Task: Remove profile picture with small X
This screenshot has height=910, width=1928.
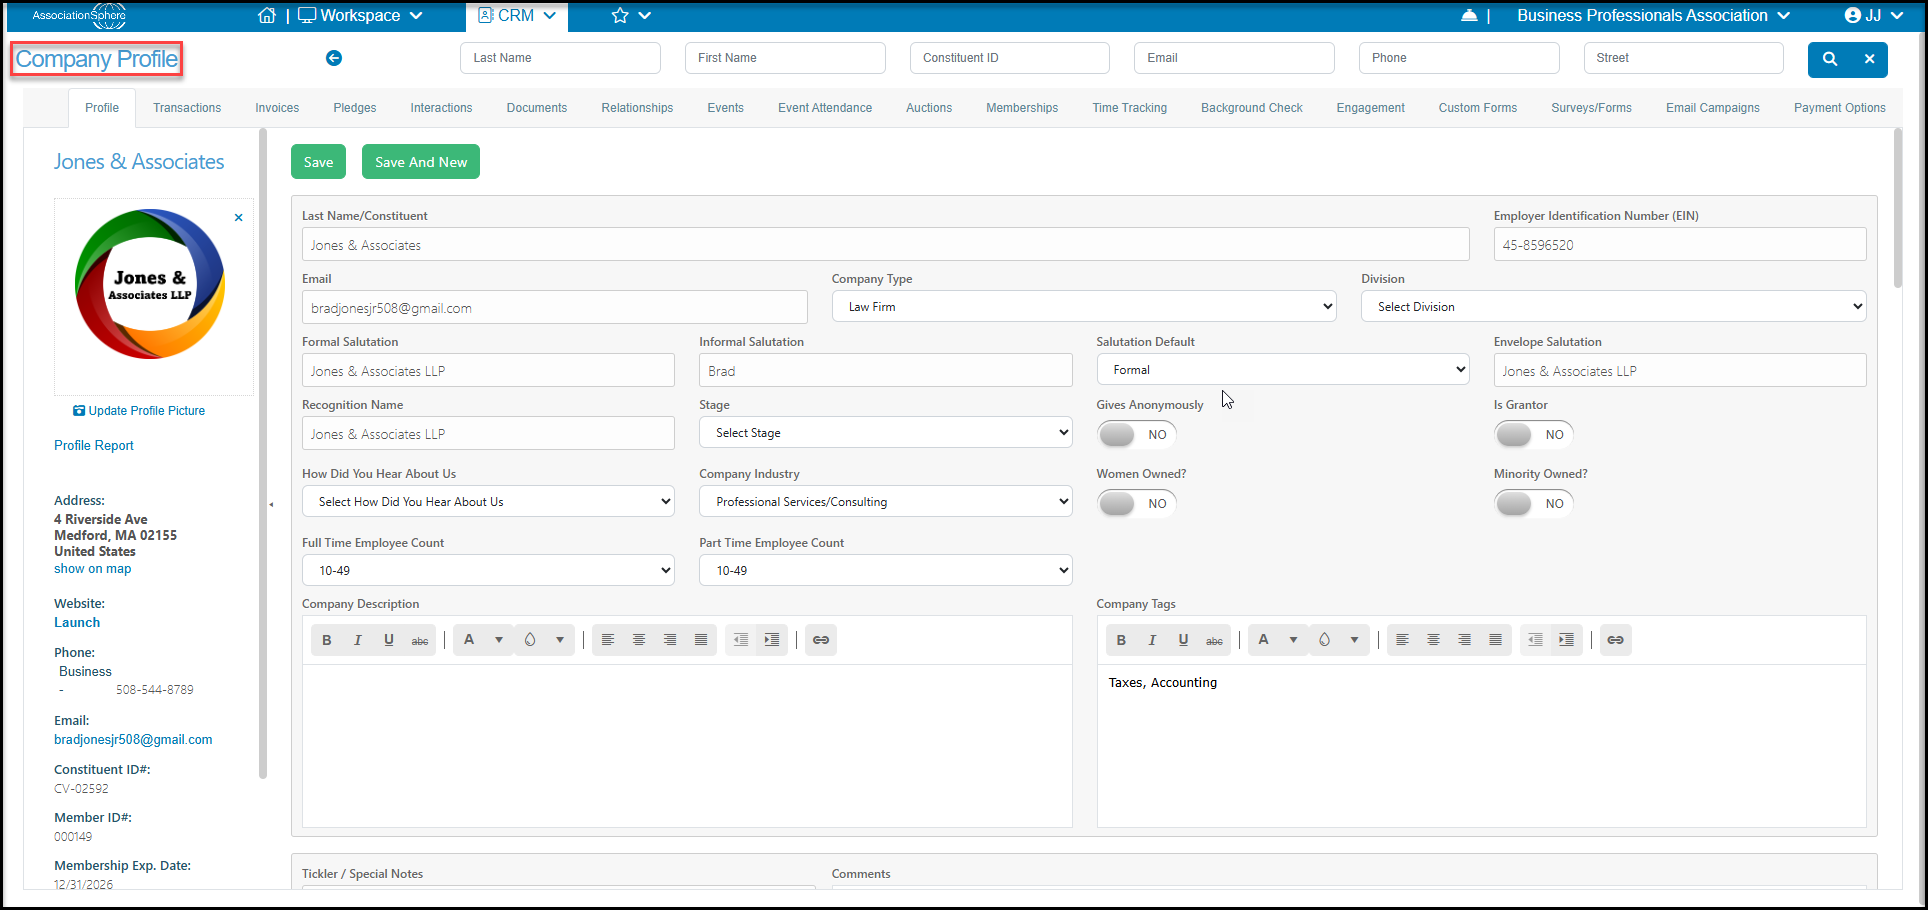Action: pos(239,217)
